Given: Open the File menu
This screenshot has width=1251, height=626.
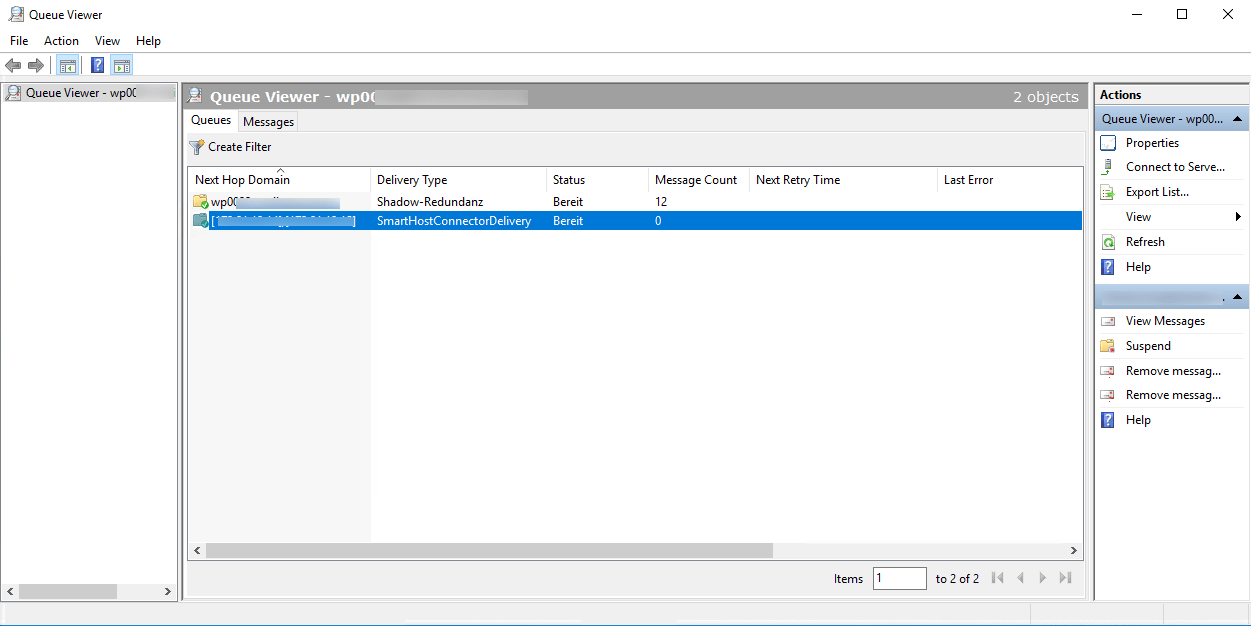Looking at the screenshot, I should (19, 41).
